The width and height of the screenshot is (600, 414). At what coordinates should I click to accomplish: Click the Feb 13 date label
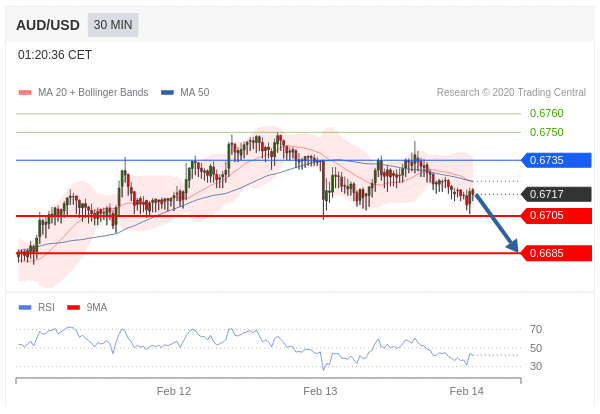pyautogui.click(x=320, y=391)
